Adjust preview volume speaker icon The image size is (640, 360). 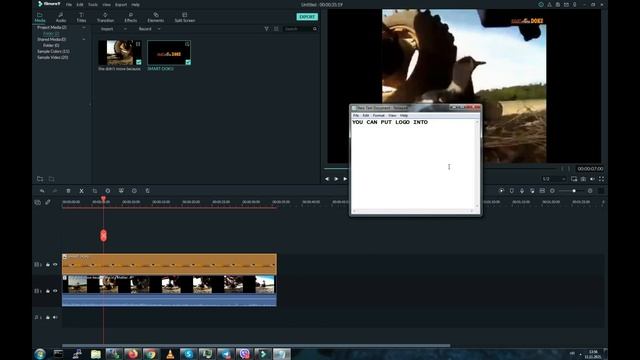[592, 179]
